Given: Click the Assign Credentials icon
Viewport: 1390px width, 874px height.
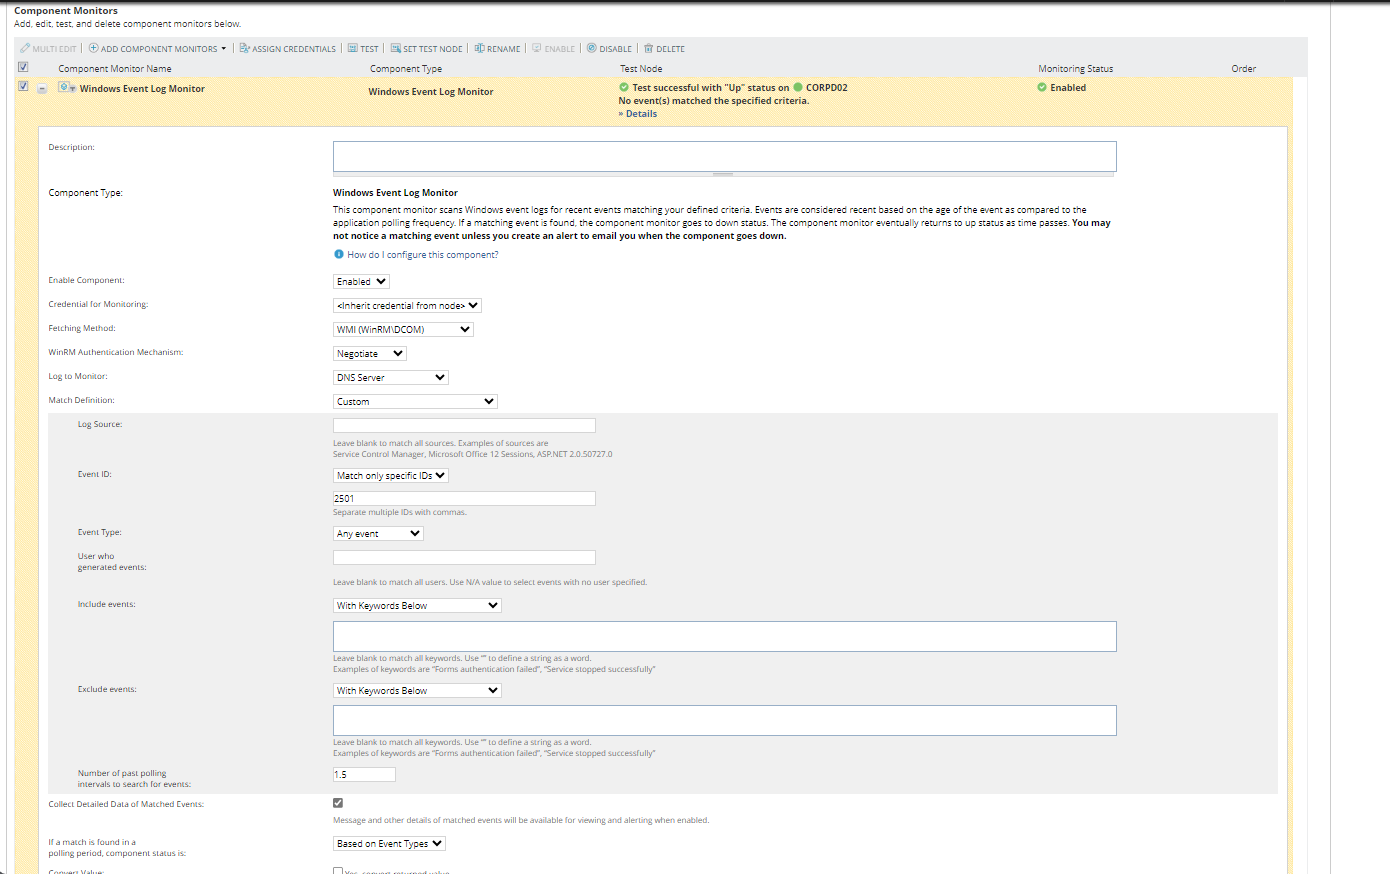Looking at the screenshot, I should pos(244,48).
